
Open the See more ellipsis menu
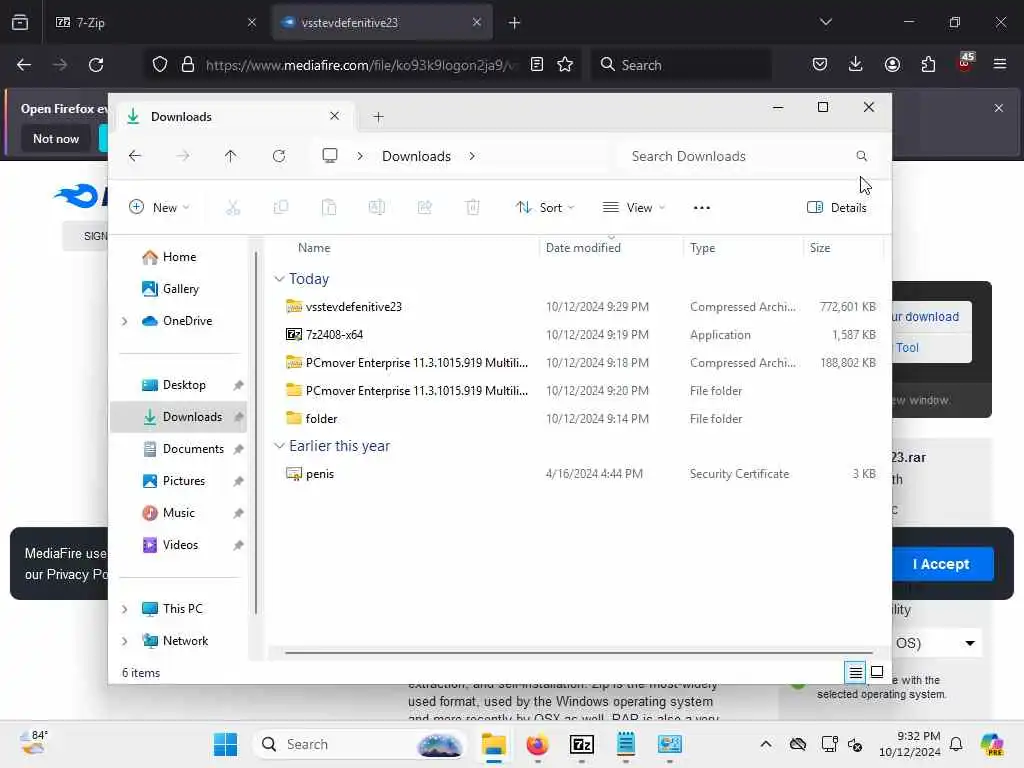coord(701,208)
